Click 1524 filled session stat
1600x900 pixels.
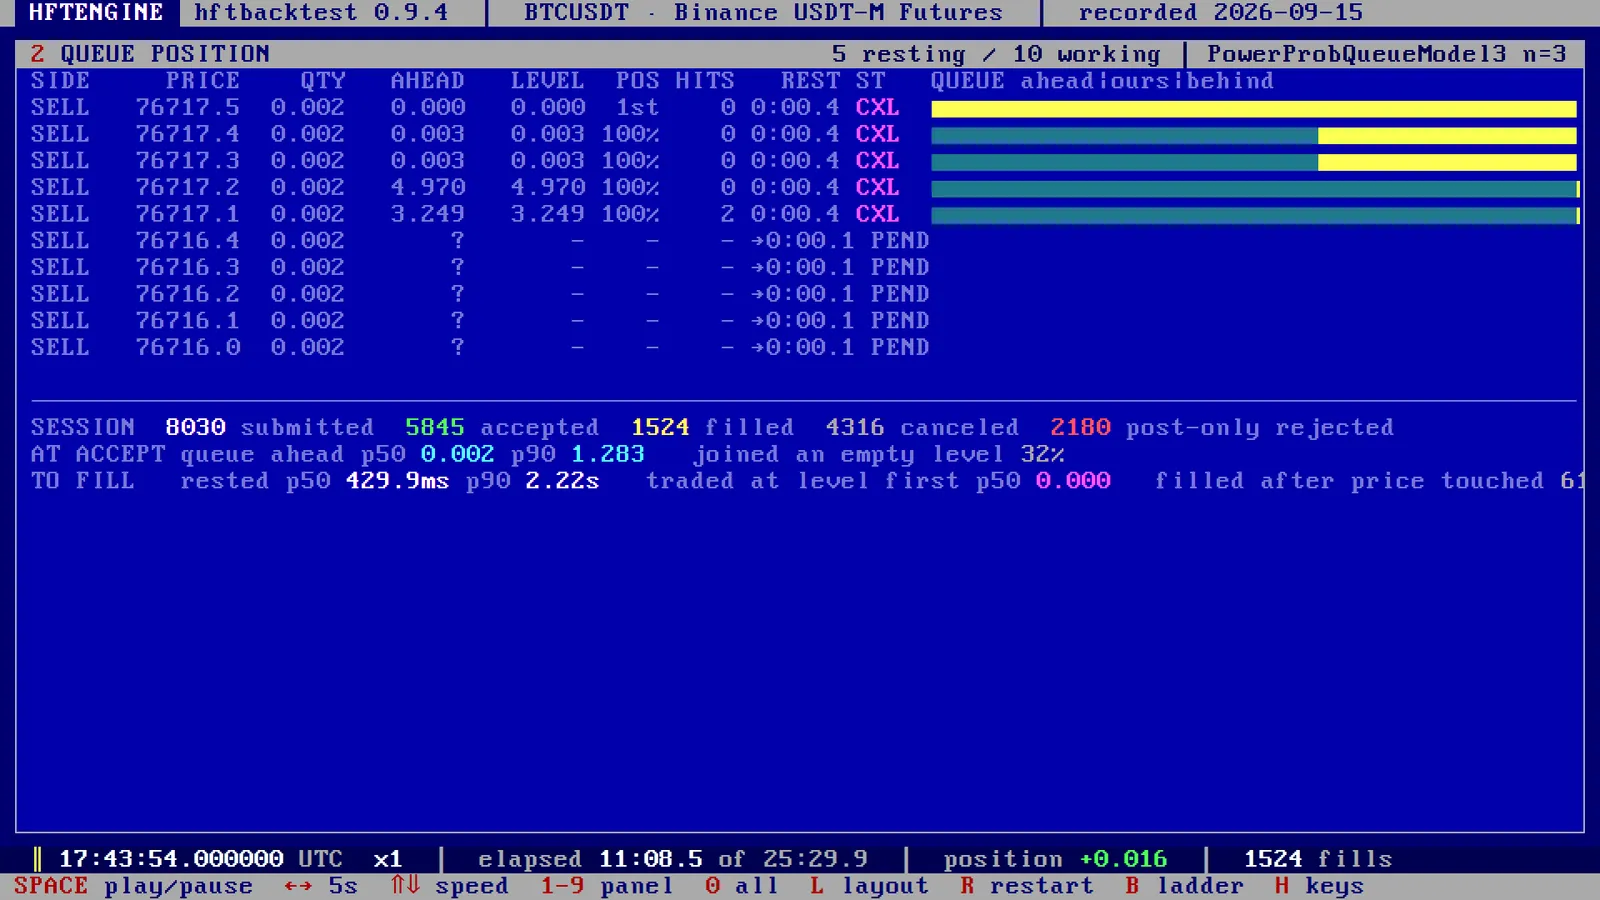pyautogui.click(x=712, y=427)
